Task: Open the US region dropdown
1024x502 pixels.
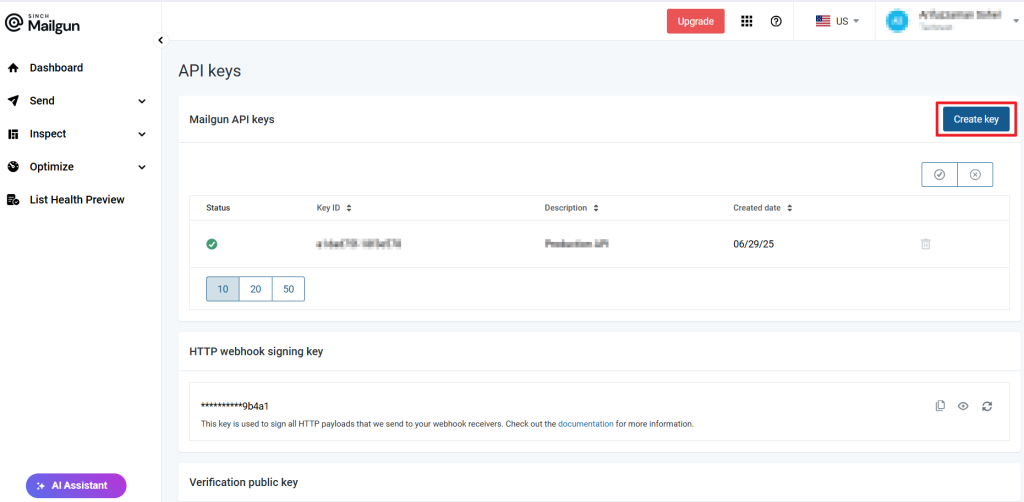Action: tap(837, 21)
